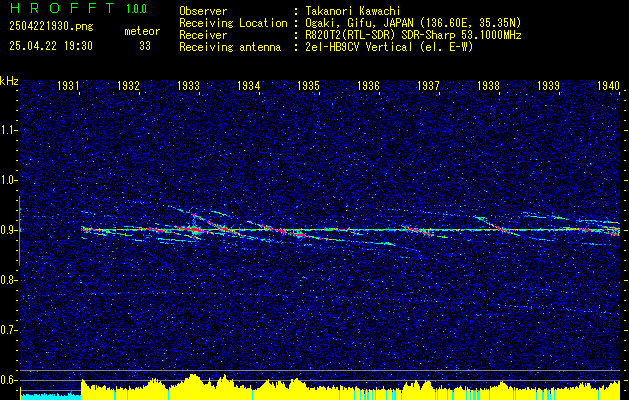Viewport: 629px width, 400px height.
Task: Click the 1939 time marker
Action: coord(548,85)
